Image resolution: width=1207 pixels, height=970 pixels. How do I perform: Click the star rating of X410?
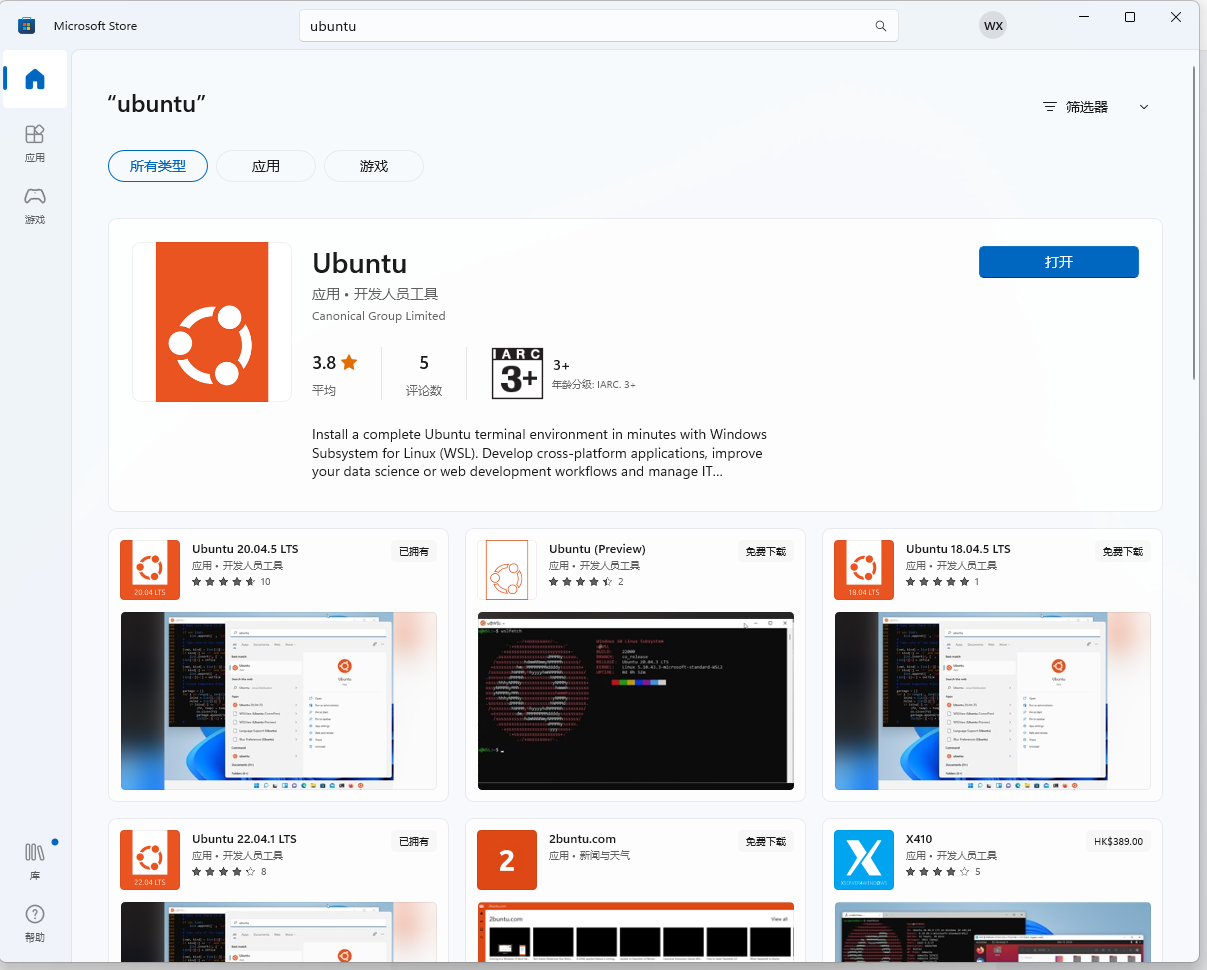[x=937, y=871]
